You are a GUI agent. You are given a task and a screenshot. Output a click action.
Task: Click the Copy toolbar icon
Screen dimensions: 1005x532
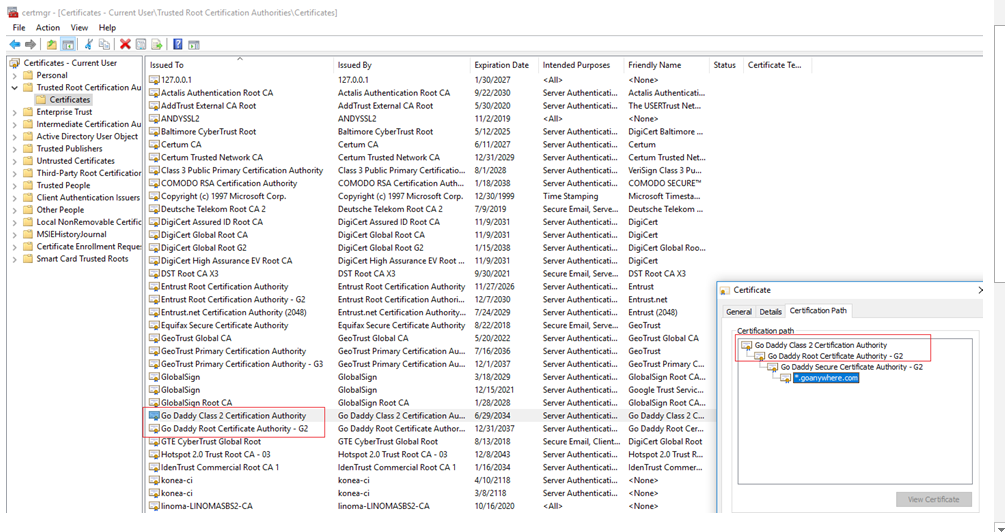104,44
